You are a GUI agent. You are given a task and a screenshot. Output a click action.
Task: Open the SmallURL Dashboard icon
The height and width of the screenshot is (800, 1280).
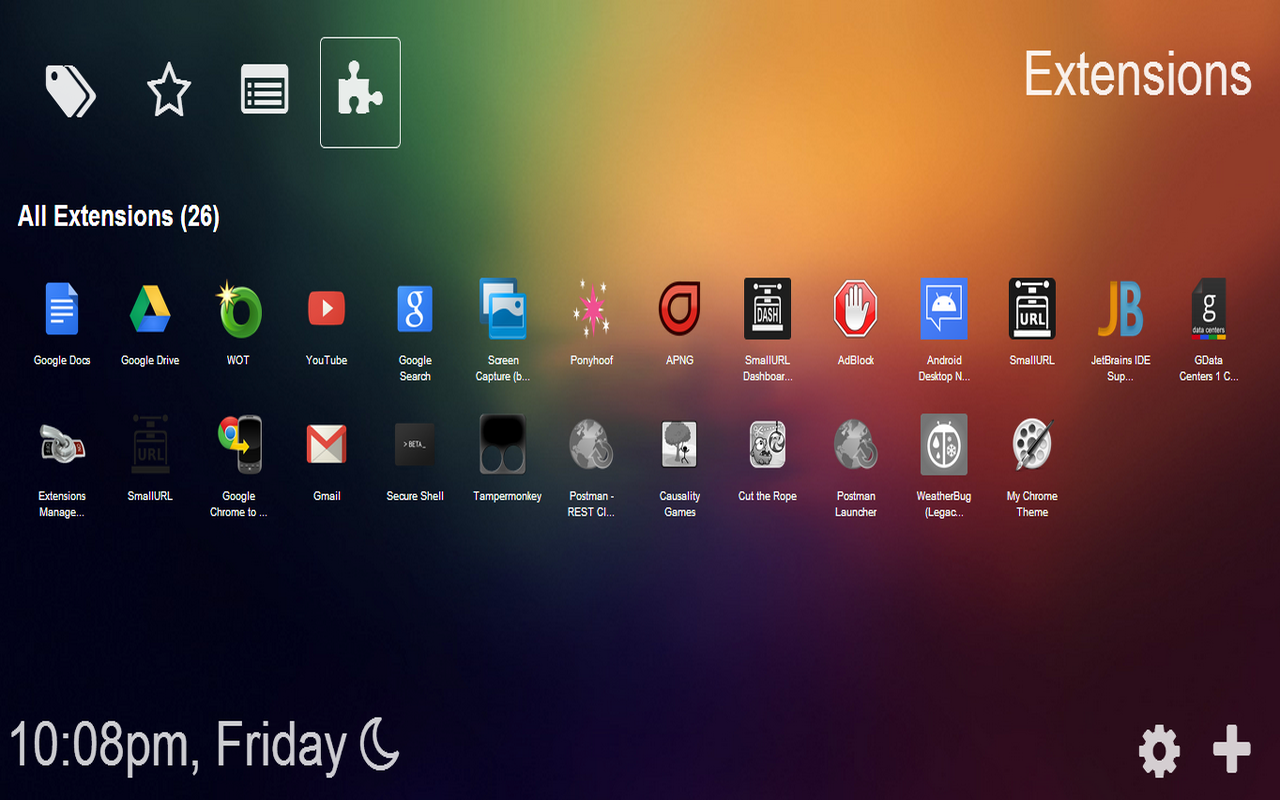coord(768,308)
